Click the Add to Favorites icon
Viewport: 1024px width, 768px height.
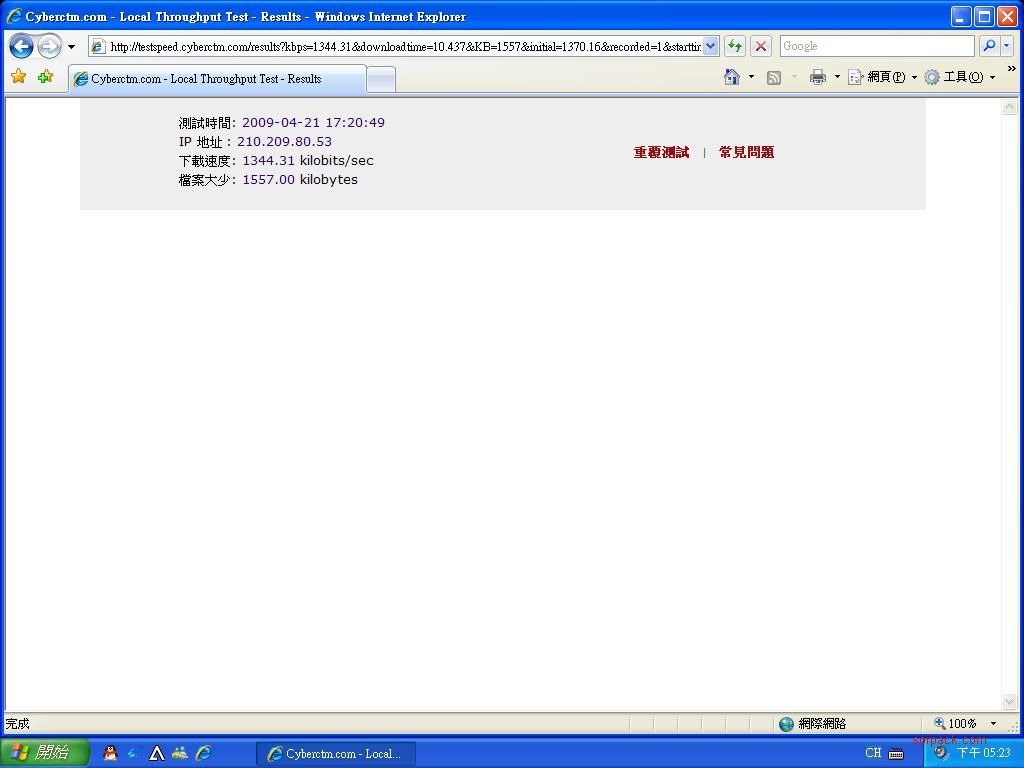45,77
